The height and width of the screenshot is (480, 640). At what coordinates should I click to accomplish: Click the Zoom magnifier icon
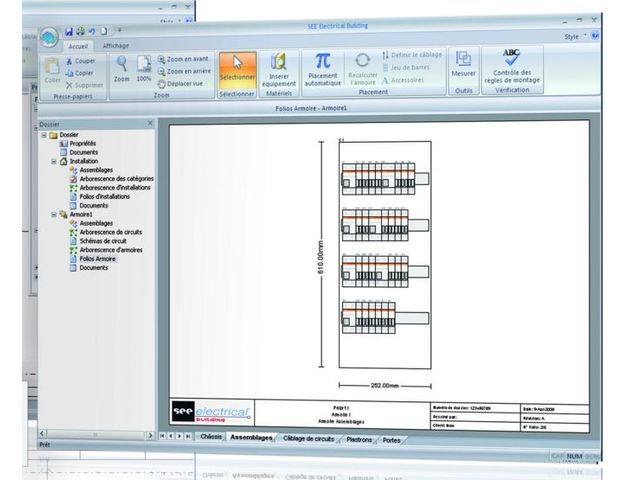click(x=122, y=66)
